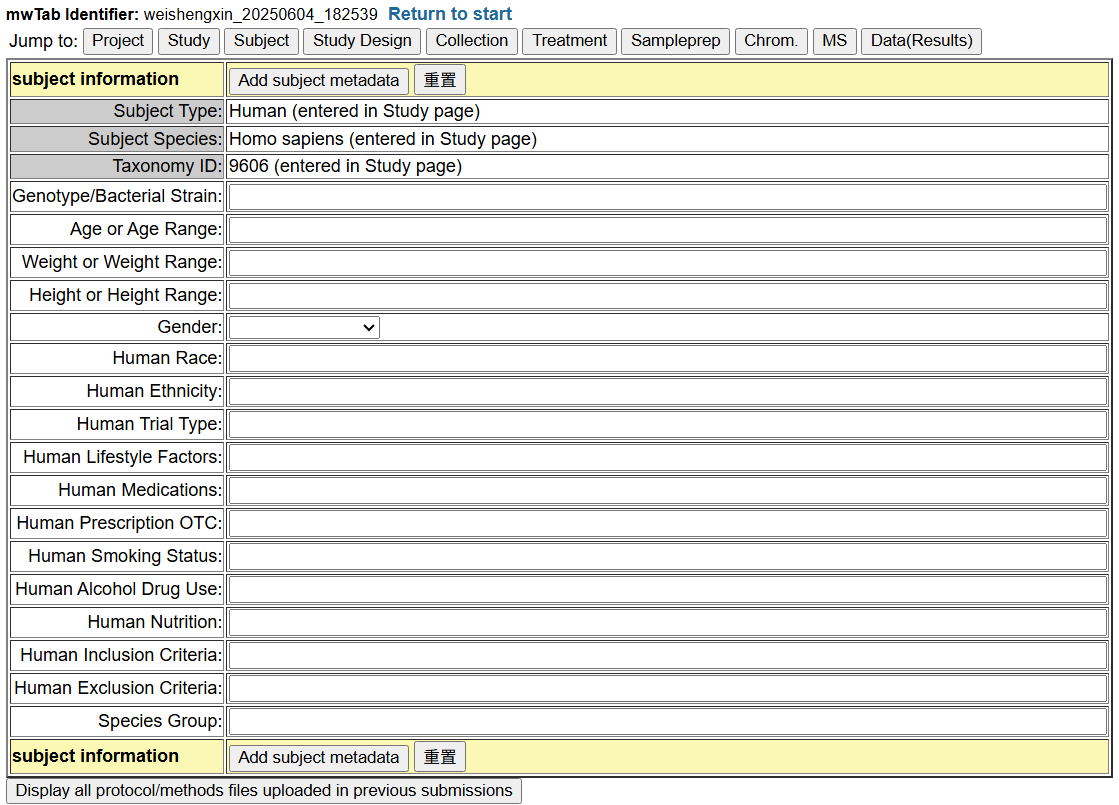Click the Return to start link

click(450, 14)
